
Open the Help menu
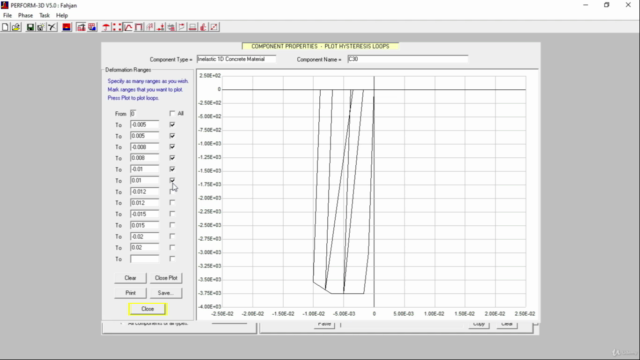click(x=62, y=16)
